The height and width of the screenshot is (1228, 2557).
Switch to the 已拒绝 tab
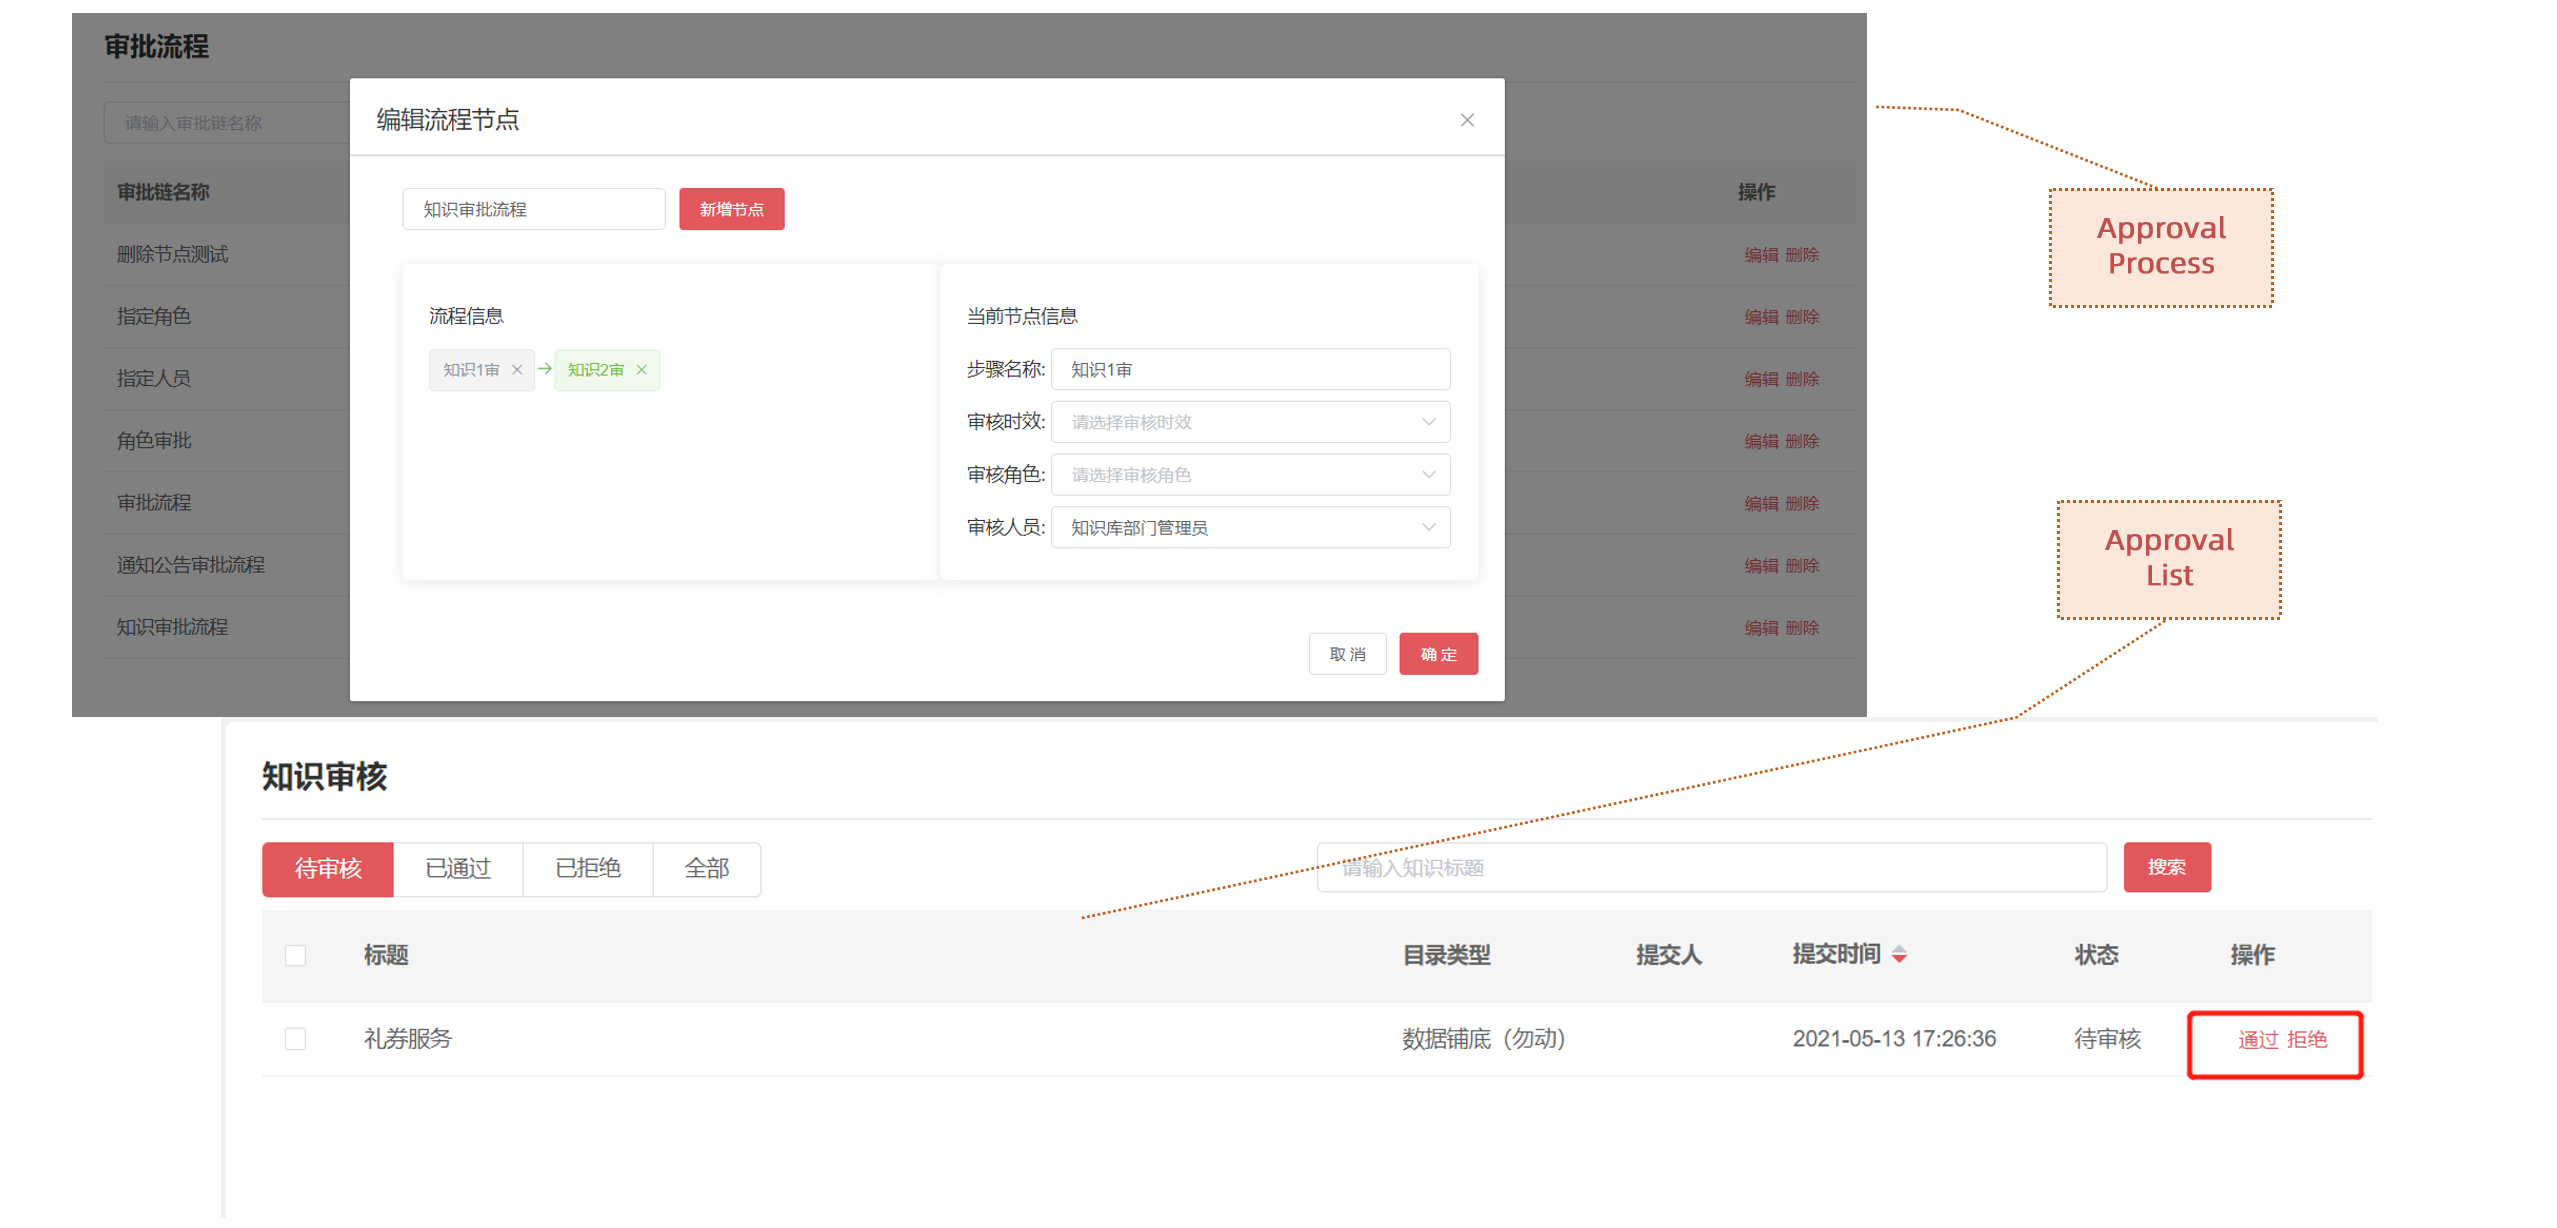588,869
